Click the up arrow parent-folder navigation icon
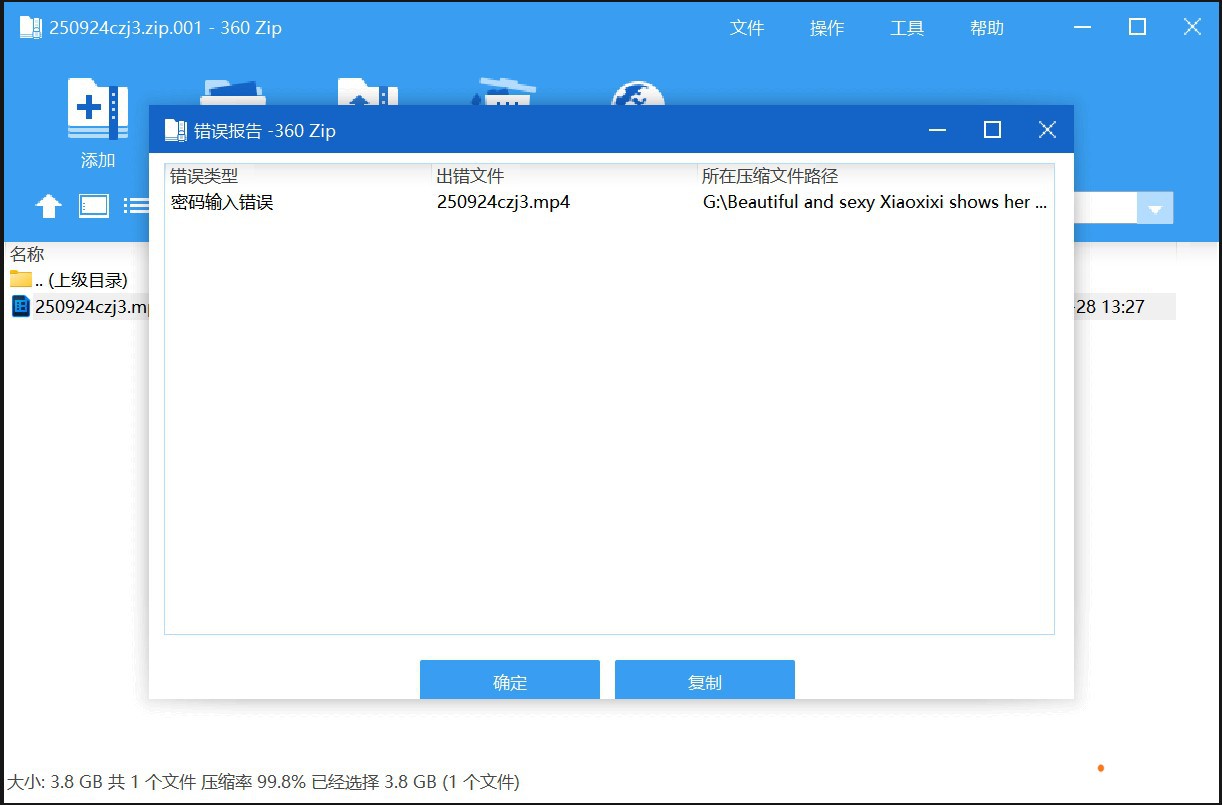This screenshot has width=1222, height=805. pyautogui.click(x=48, y=205)
